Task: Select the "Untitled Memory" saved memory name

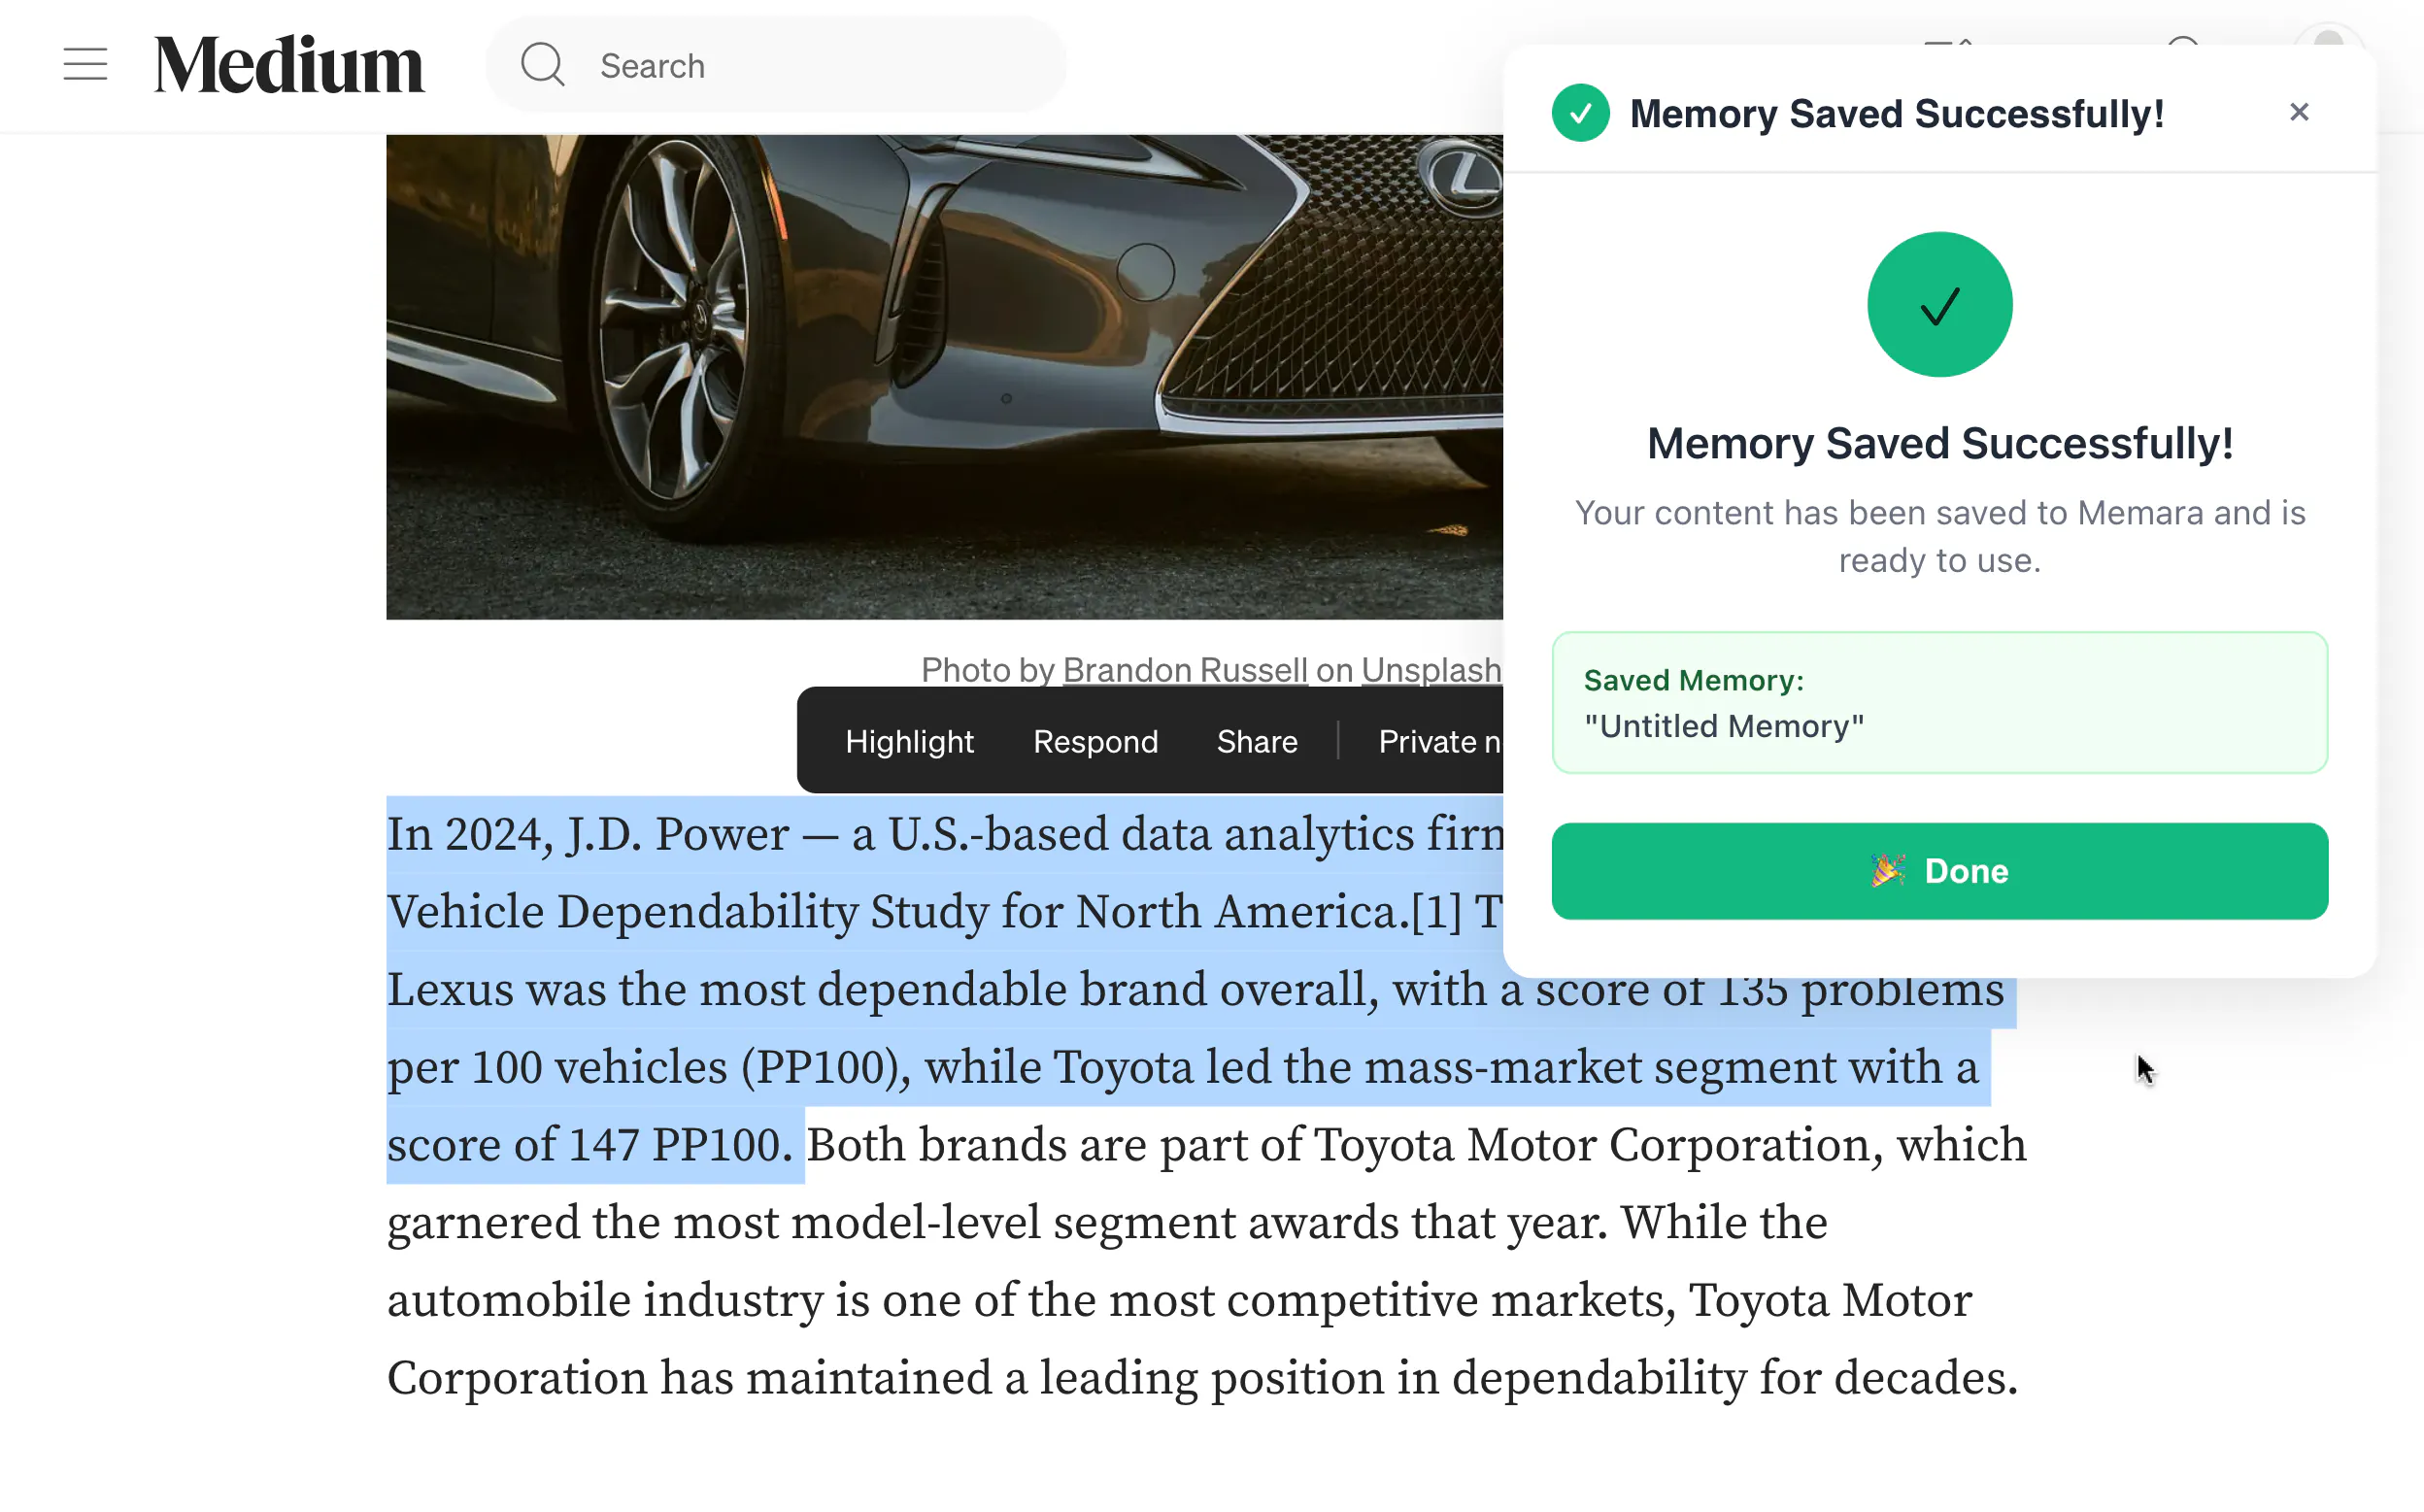Action: pyautogui.click(x=1724, y=726)
